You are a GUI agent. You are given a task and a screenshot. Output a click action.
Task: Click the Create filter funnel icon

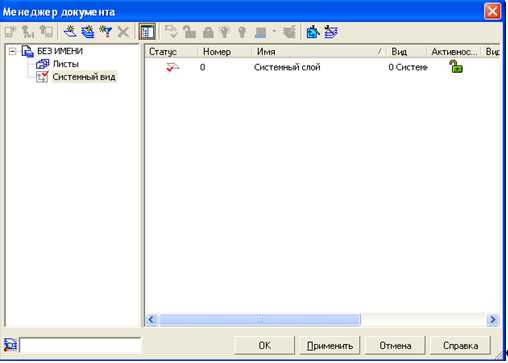click(x=106, y=32)
